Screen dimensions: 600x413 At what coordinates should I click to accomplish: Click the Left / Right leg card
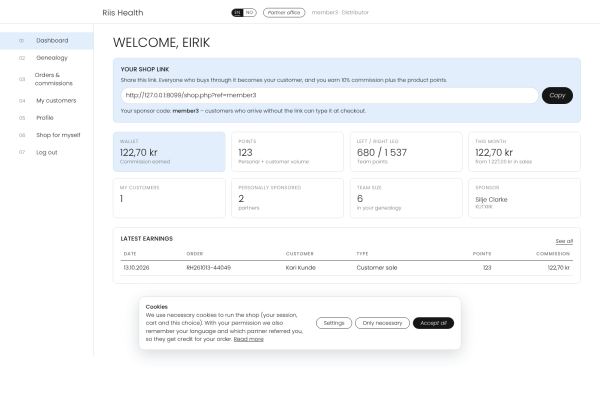point(406,152)
